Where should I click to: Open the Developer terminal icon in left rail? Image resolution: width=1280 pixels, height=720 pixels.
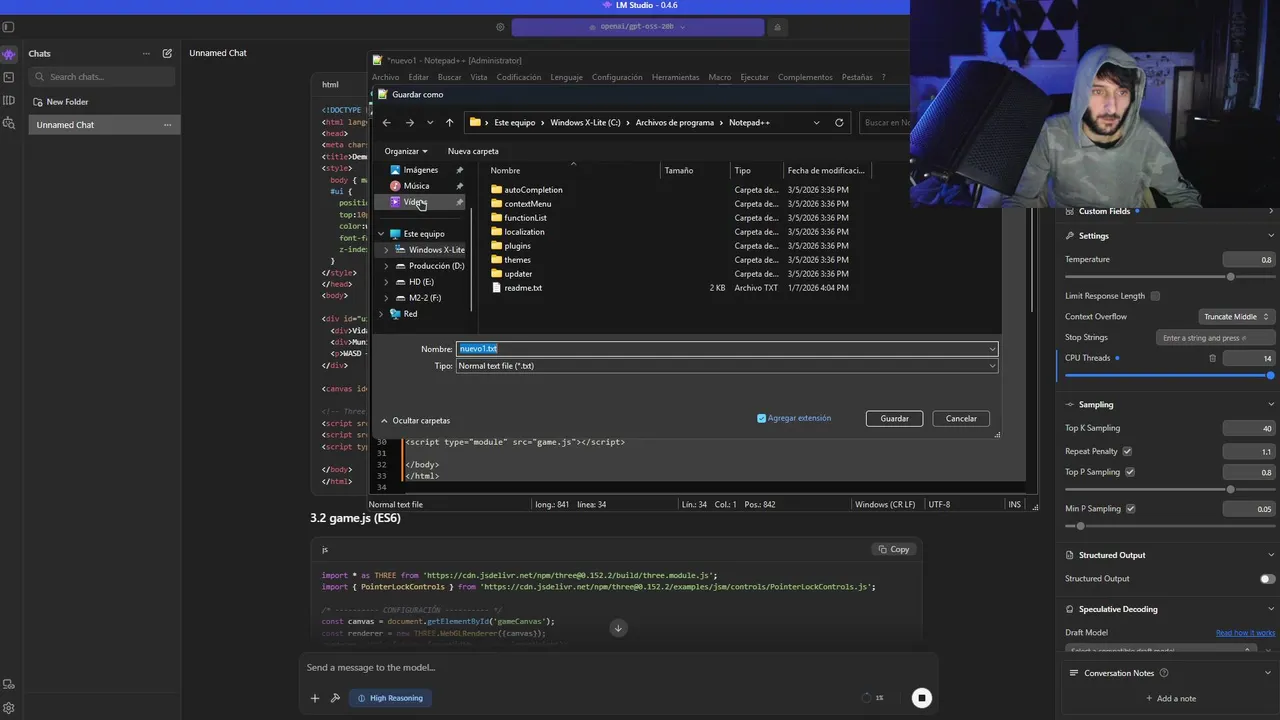tap(9, 77)
